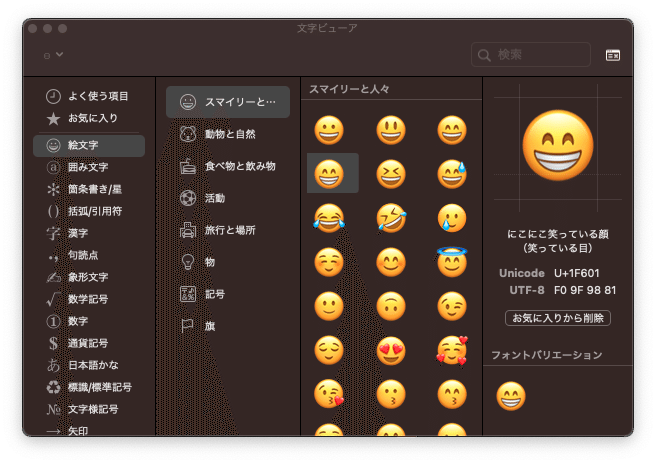Select 句読点 category
Viewport: 656px width, 463px height.
point(89,255)
